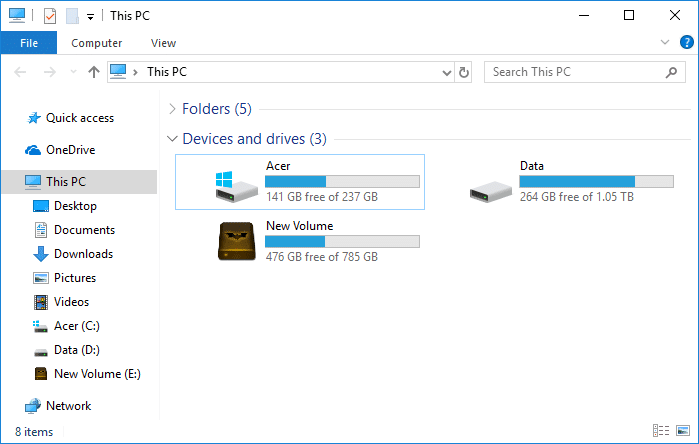Screen dimensions: 699x444
Task: Click the New folder icon in title bar
Action: click(71, 16)
